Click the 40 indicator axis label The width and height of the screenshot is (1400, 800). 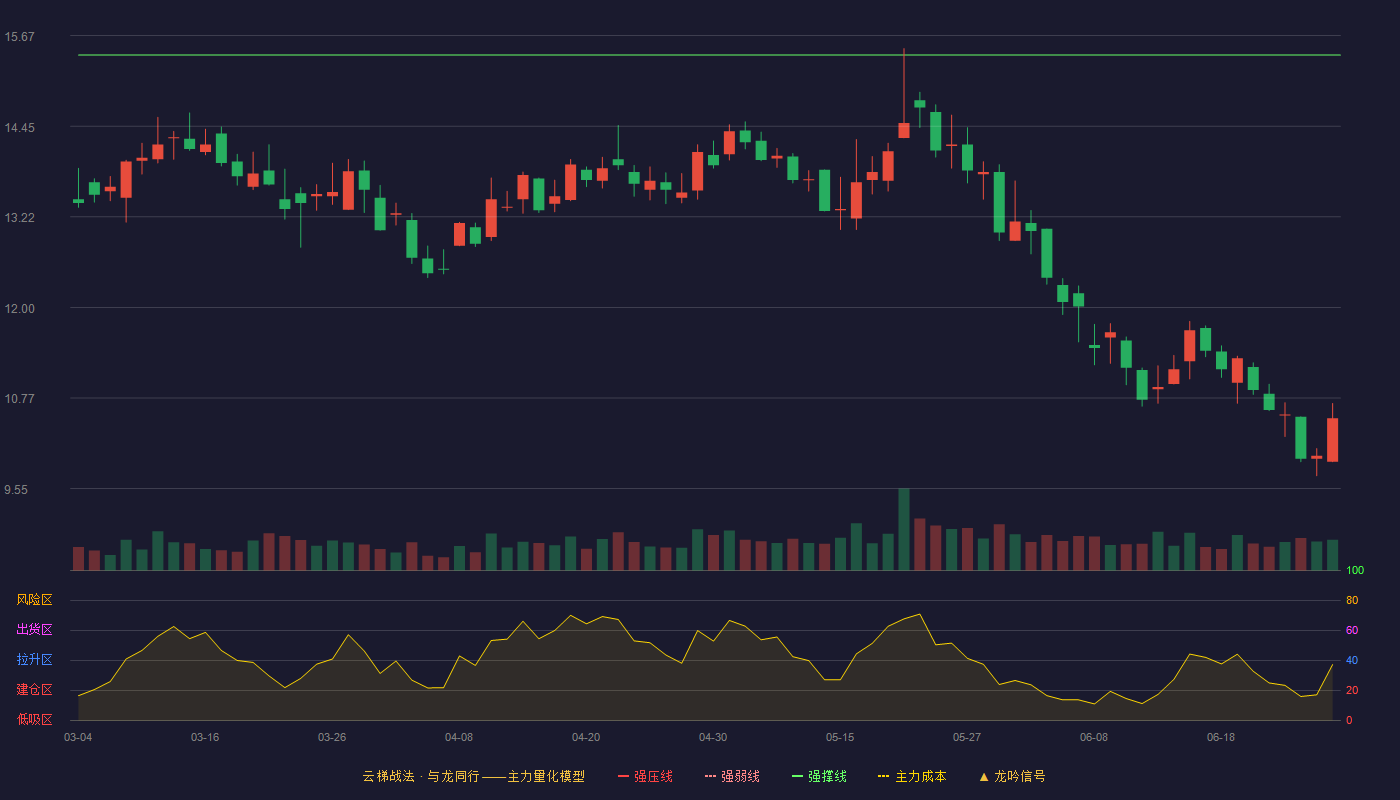(1352, 661)
